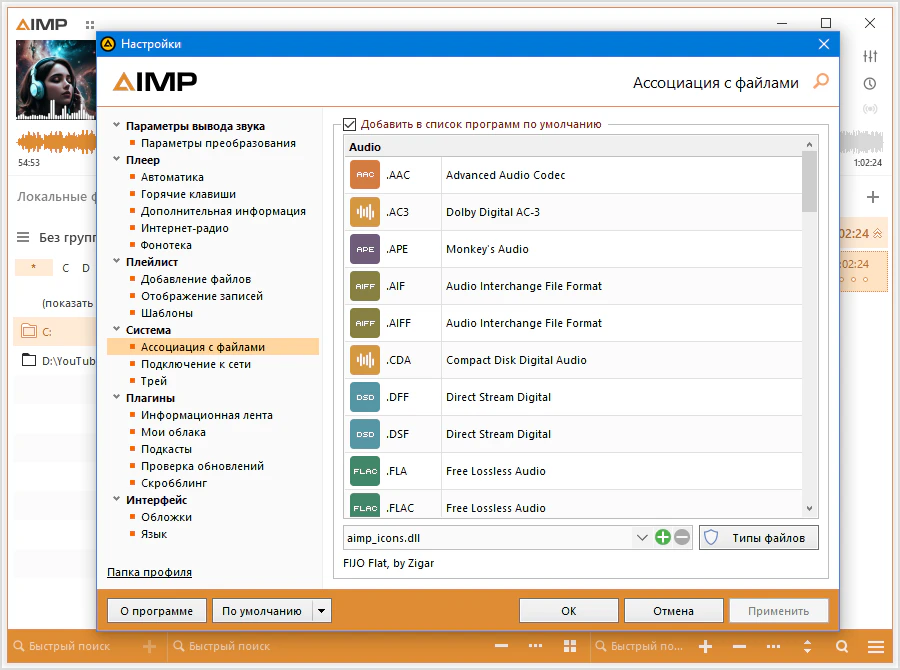Open the hamburger menu at bottom right

(876, 647)
